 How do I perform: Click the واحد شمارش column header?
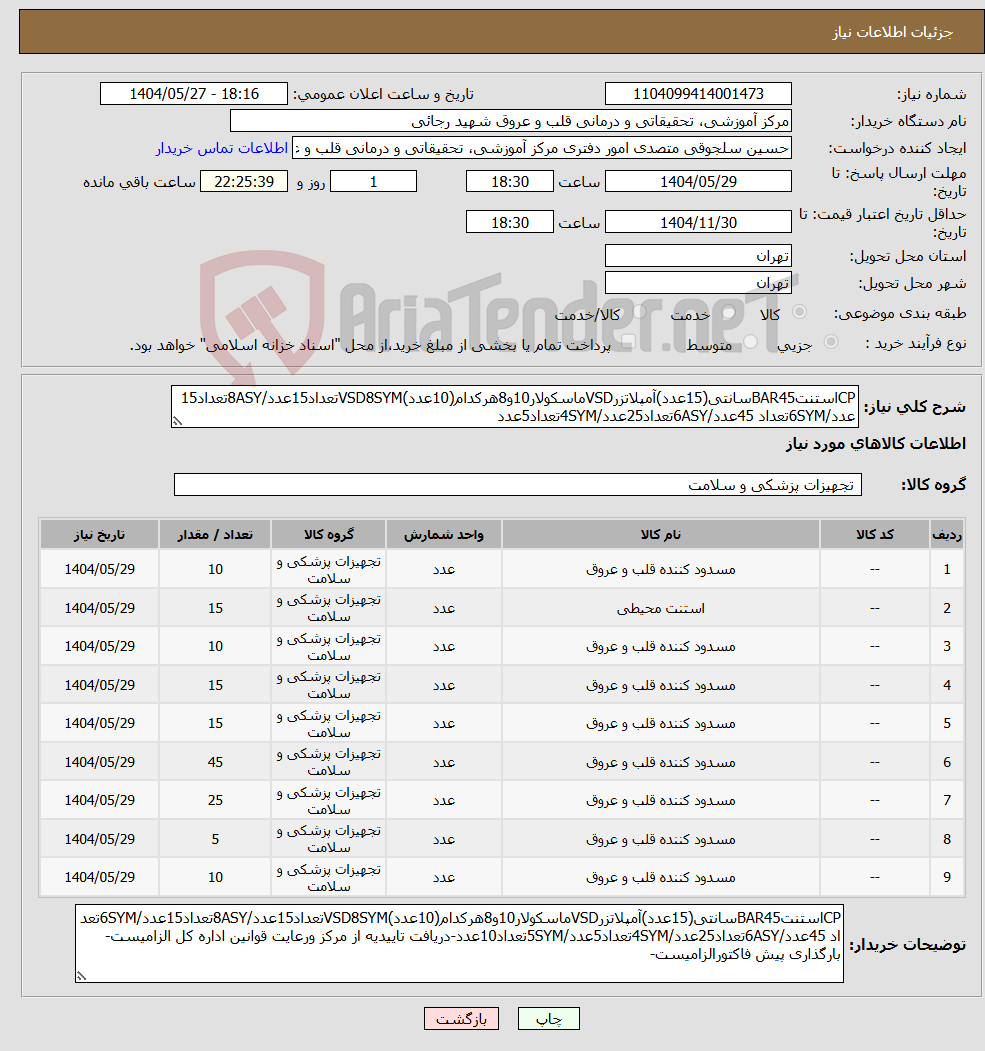click(444, 534)
